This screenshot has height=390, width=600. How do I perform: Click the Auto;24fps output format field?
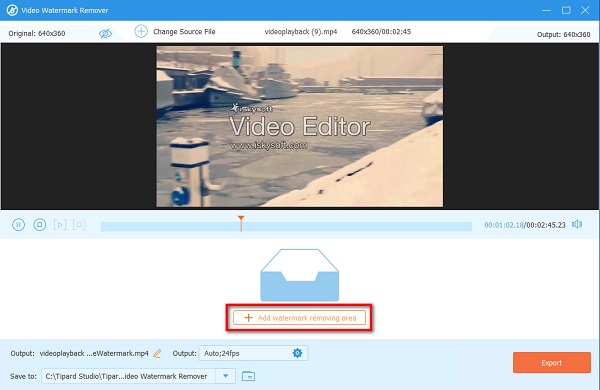pyautogui.click(x=253, y=353)
